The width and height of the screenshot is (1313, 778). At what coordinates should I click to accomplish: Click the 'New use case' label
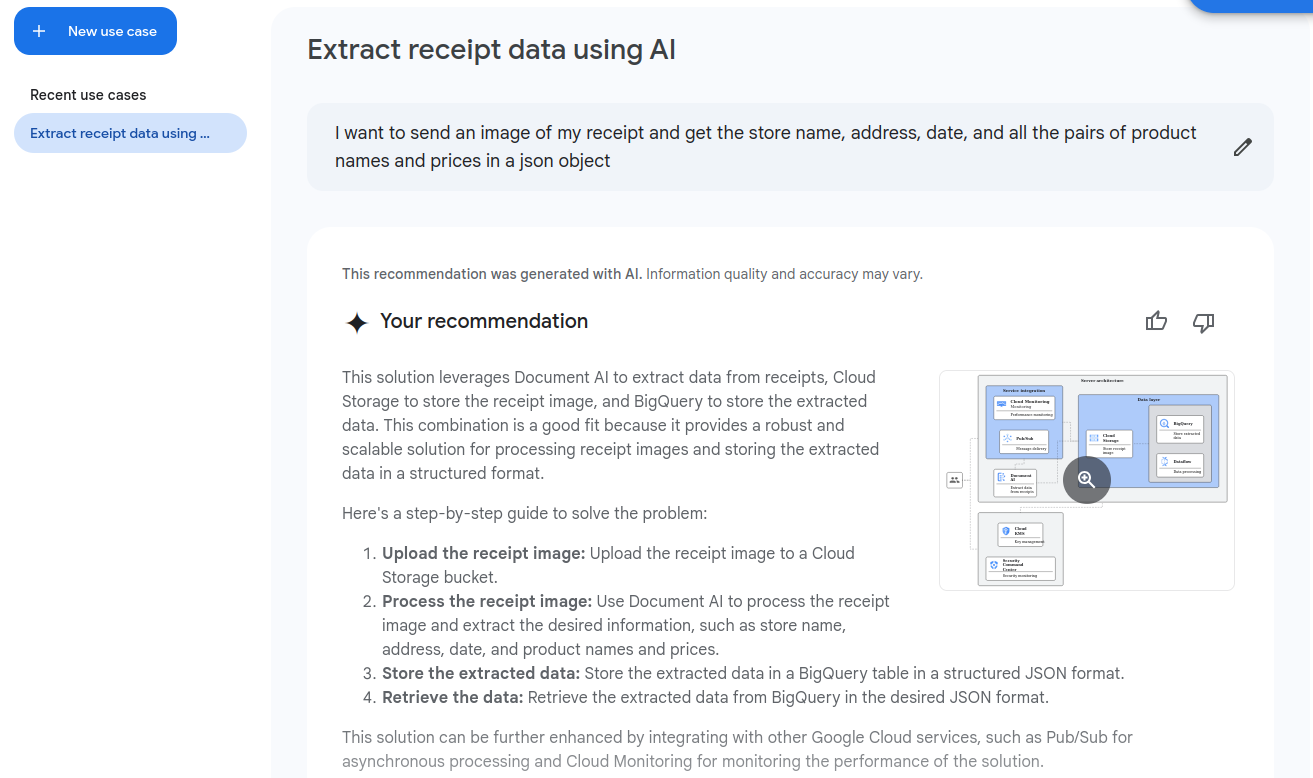pos(112,31)
